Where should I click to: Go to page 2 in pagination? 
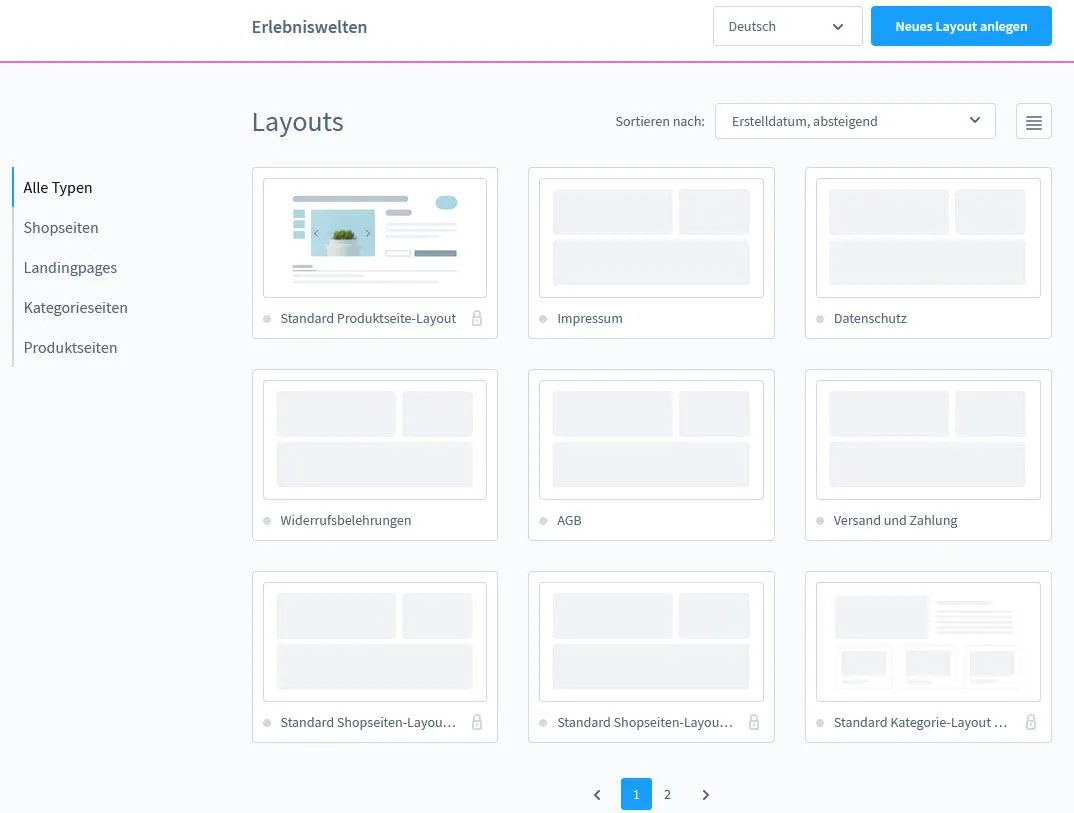pos(667,795)
